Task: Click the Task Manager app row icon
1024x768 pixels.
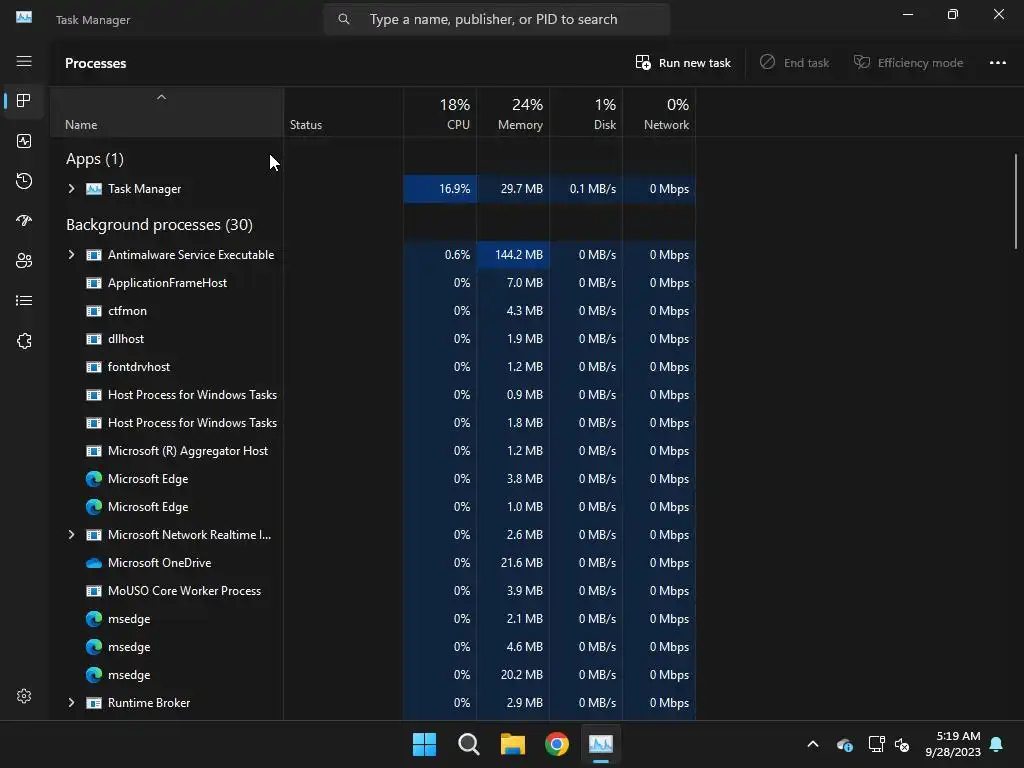Action: 94,189
